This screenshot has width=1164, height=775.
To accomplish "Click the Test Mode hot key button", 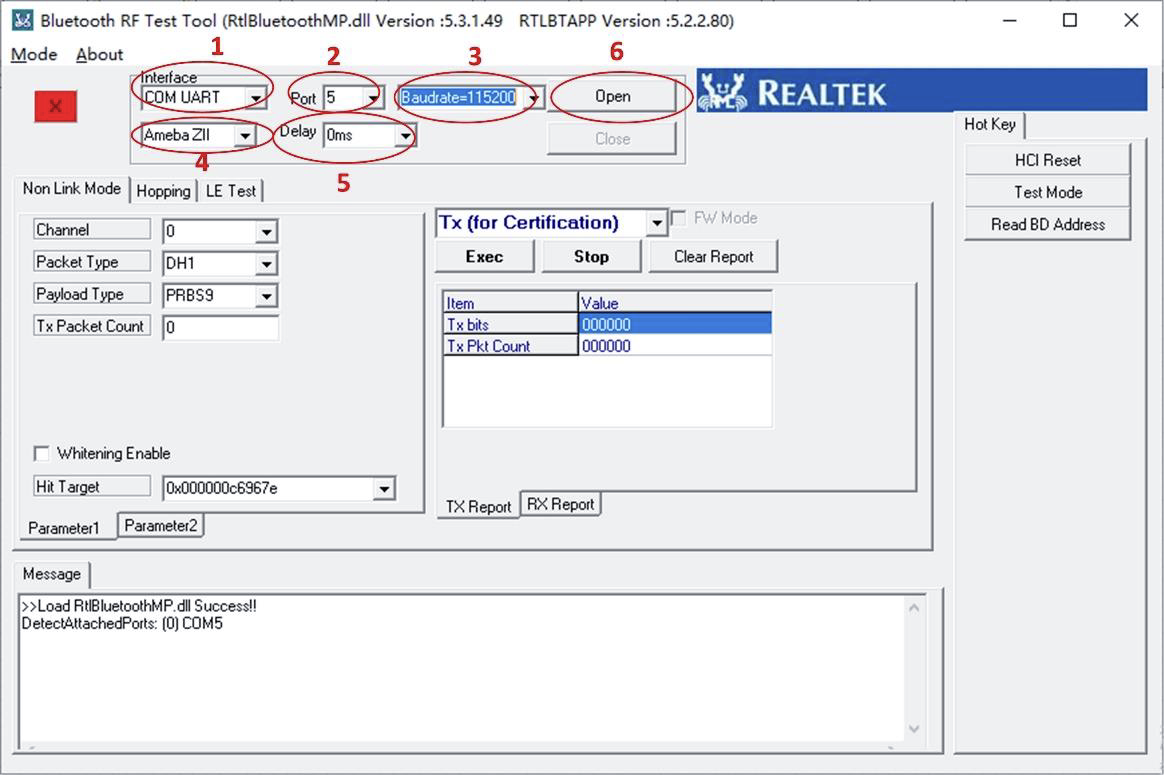I will (x=1047, y=192).
